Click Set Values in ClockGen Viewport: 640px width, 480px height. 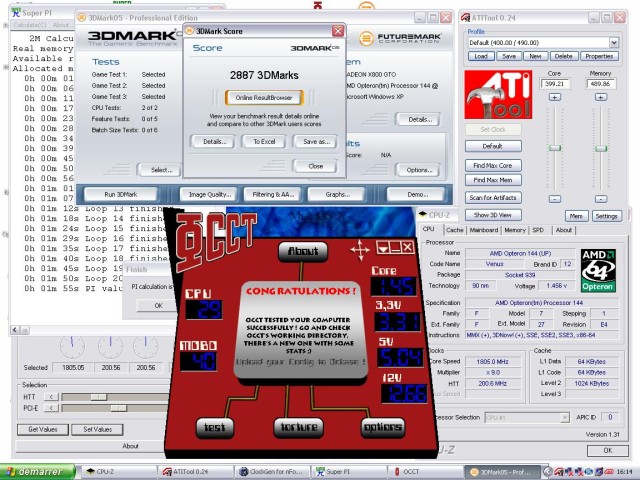point(97,429)
